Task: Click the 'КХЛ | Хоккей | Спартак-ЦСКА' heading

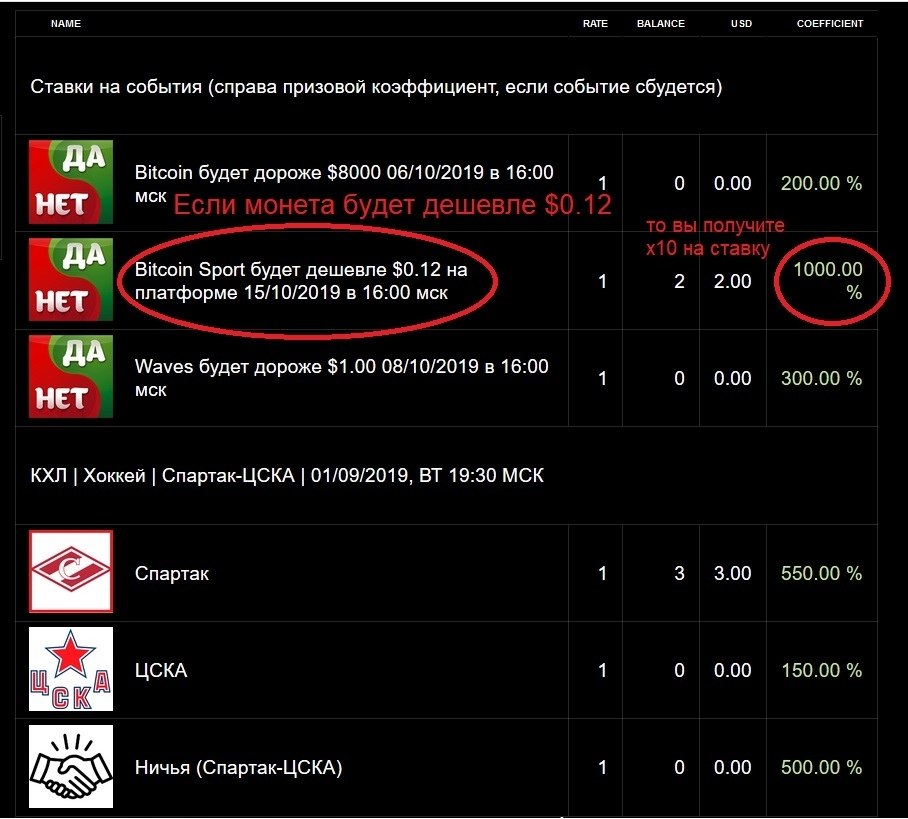Action: (x=287, y=476)
